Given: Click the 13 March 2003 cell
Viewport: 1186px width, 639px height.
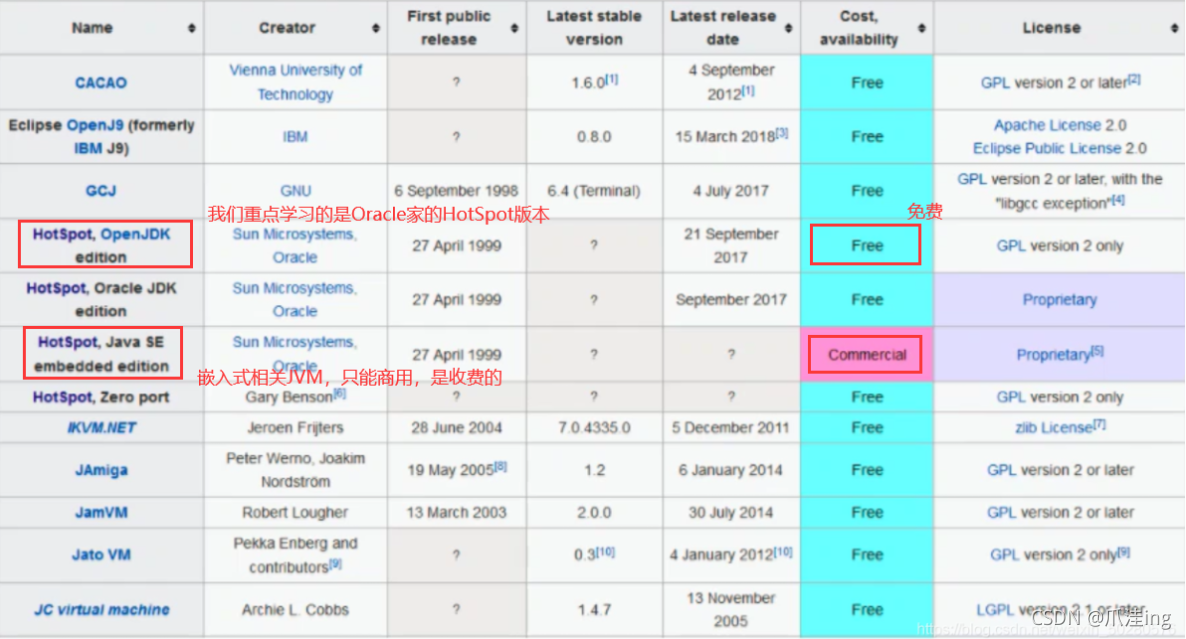Looking at the screenshot, I should coord(456,512).
